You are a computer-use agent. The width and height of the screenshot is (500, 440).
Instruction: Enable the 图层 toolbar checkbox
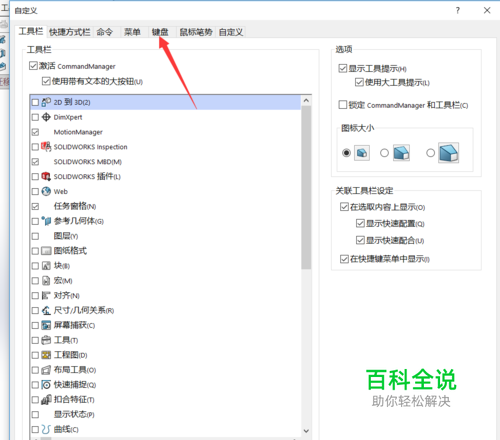pyautogui.click(x=35, y=236)
